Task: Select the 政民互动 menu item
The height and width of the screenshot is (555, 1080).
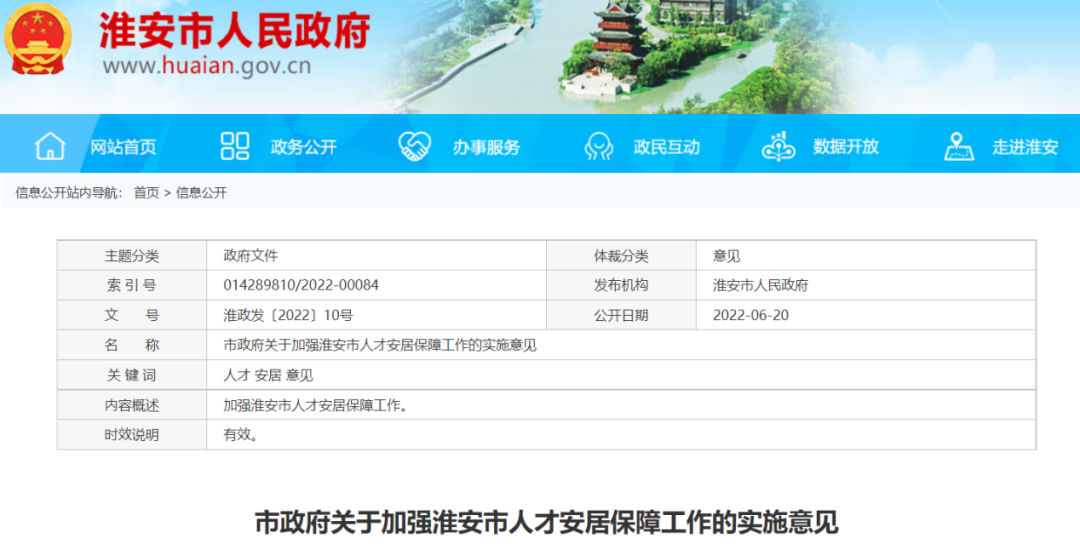Action: click(666, 147)
